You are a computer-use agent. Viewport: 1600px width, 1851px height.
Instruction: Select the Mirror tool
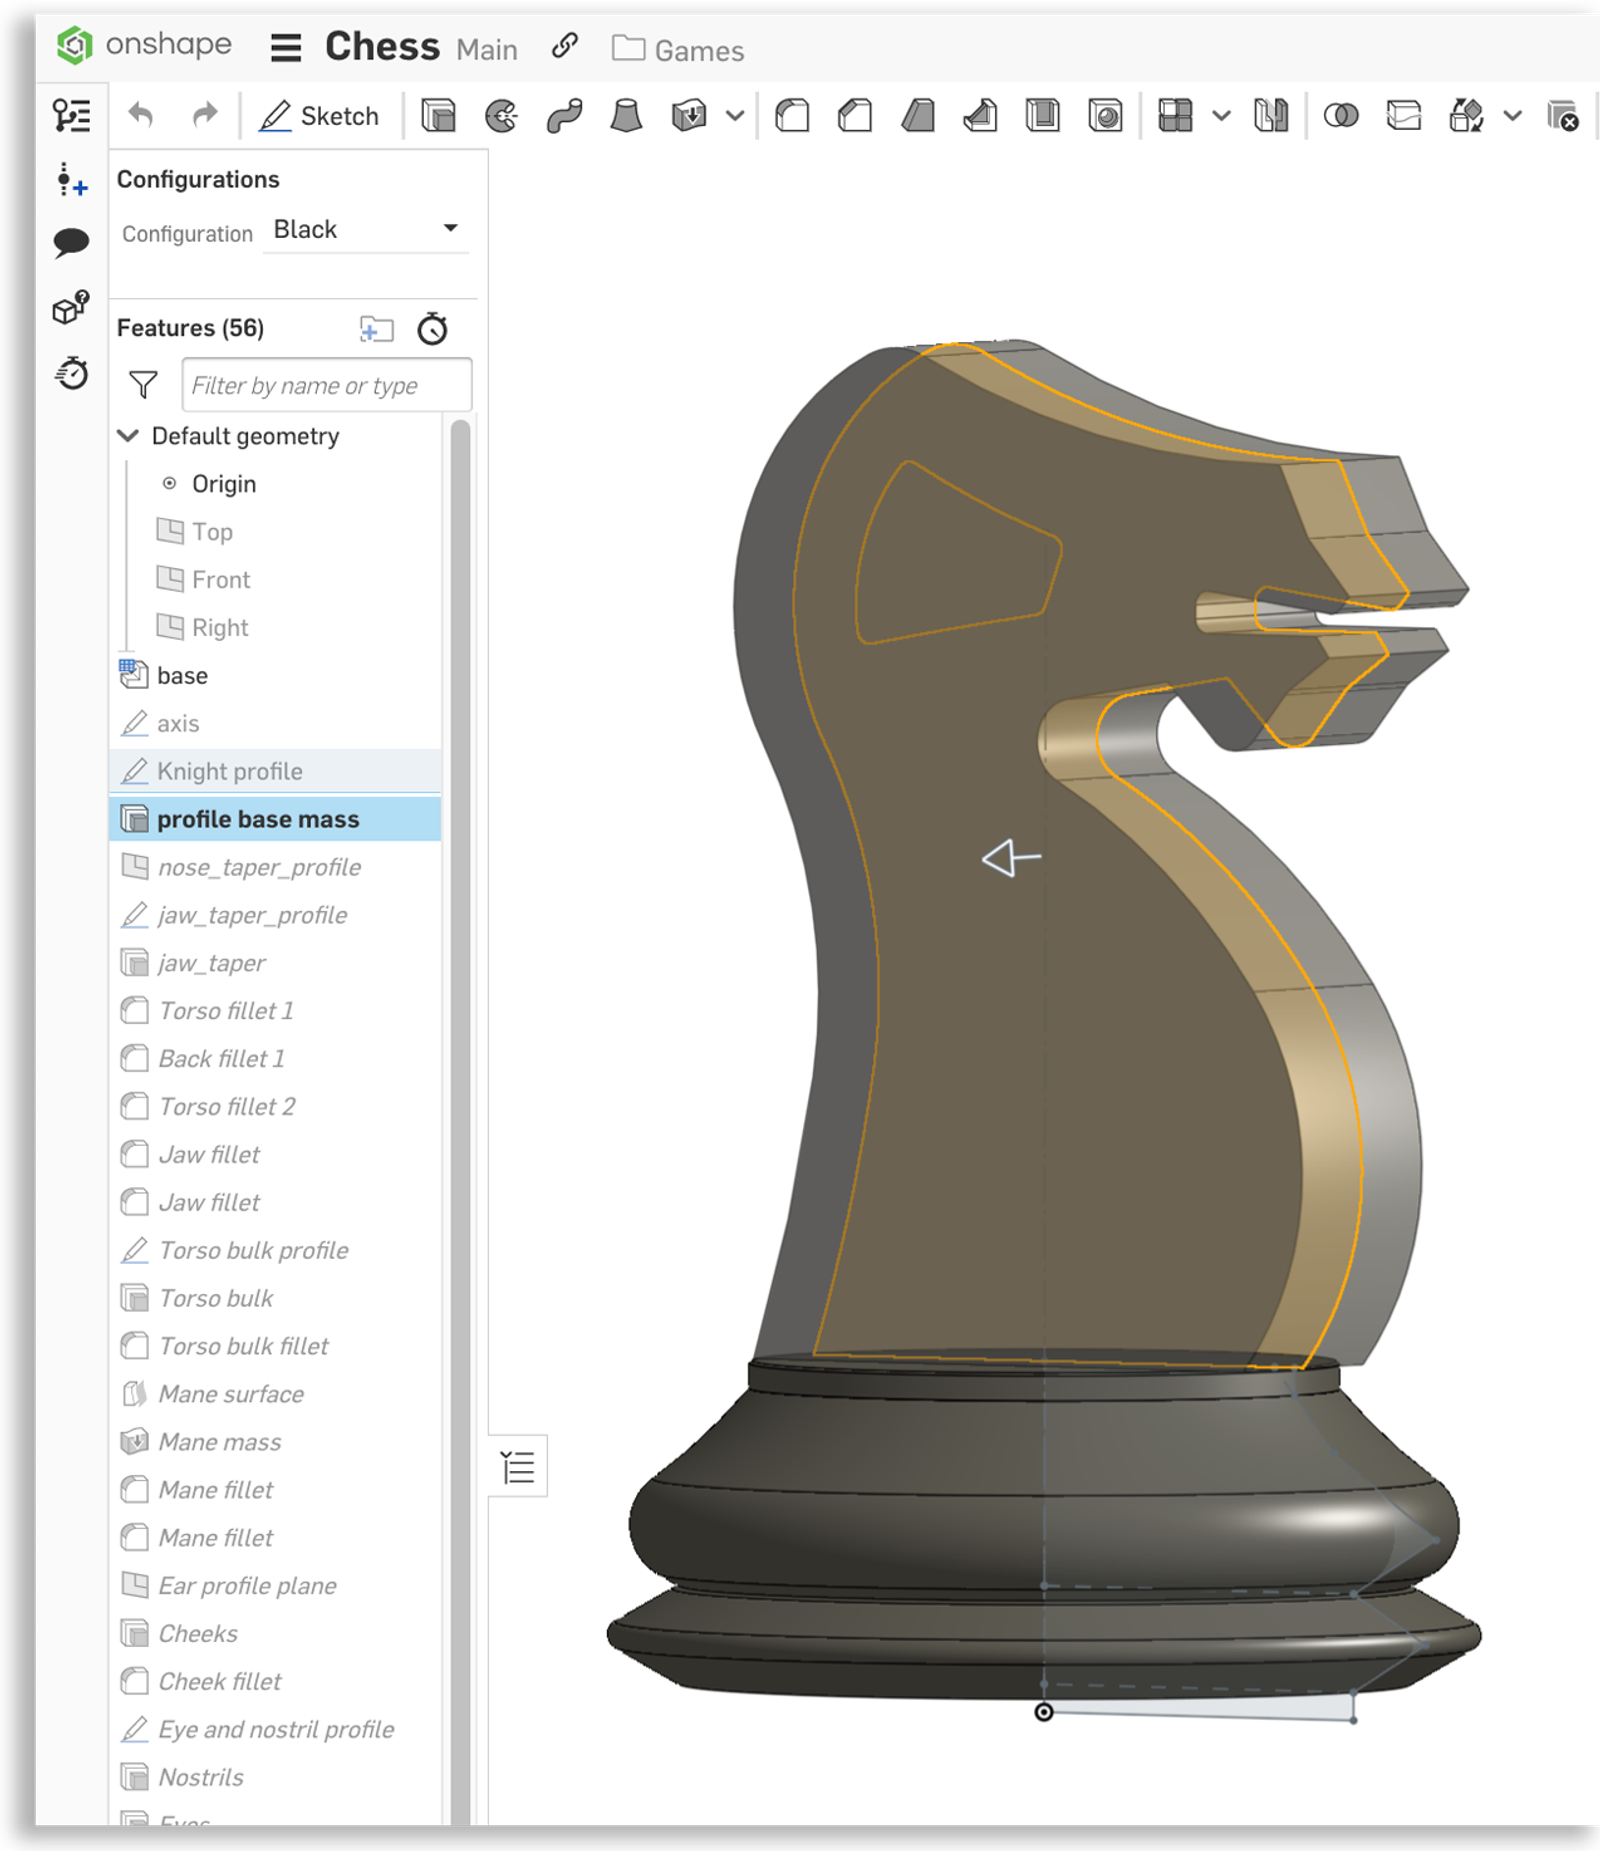[x=1270, y=116]
